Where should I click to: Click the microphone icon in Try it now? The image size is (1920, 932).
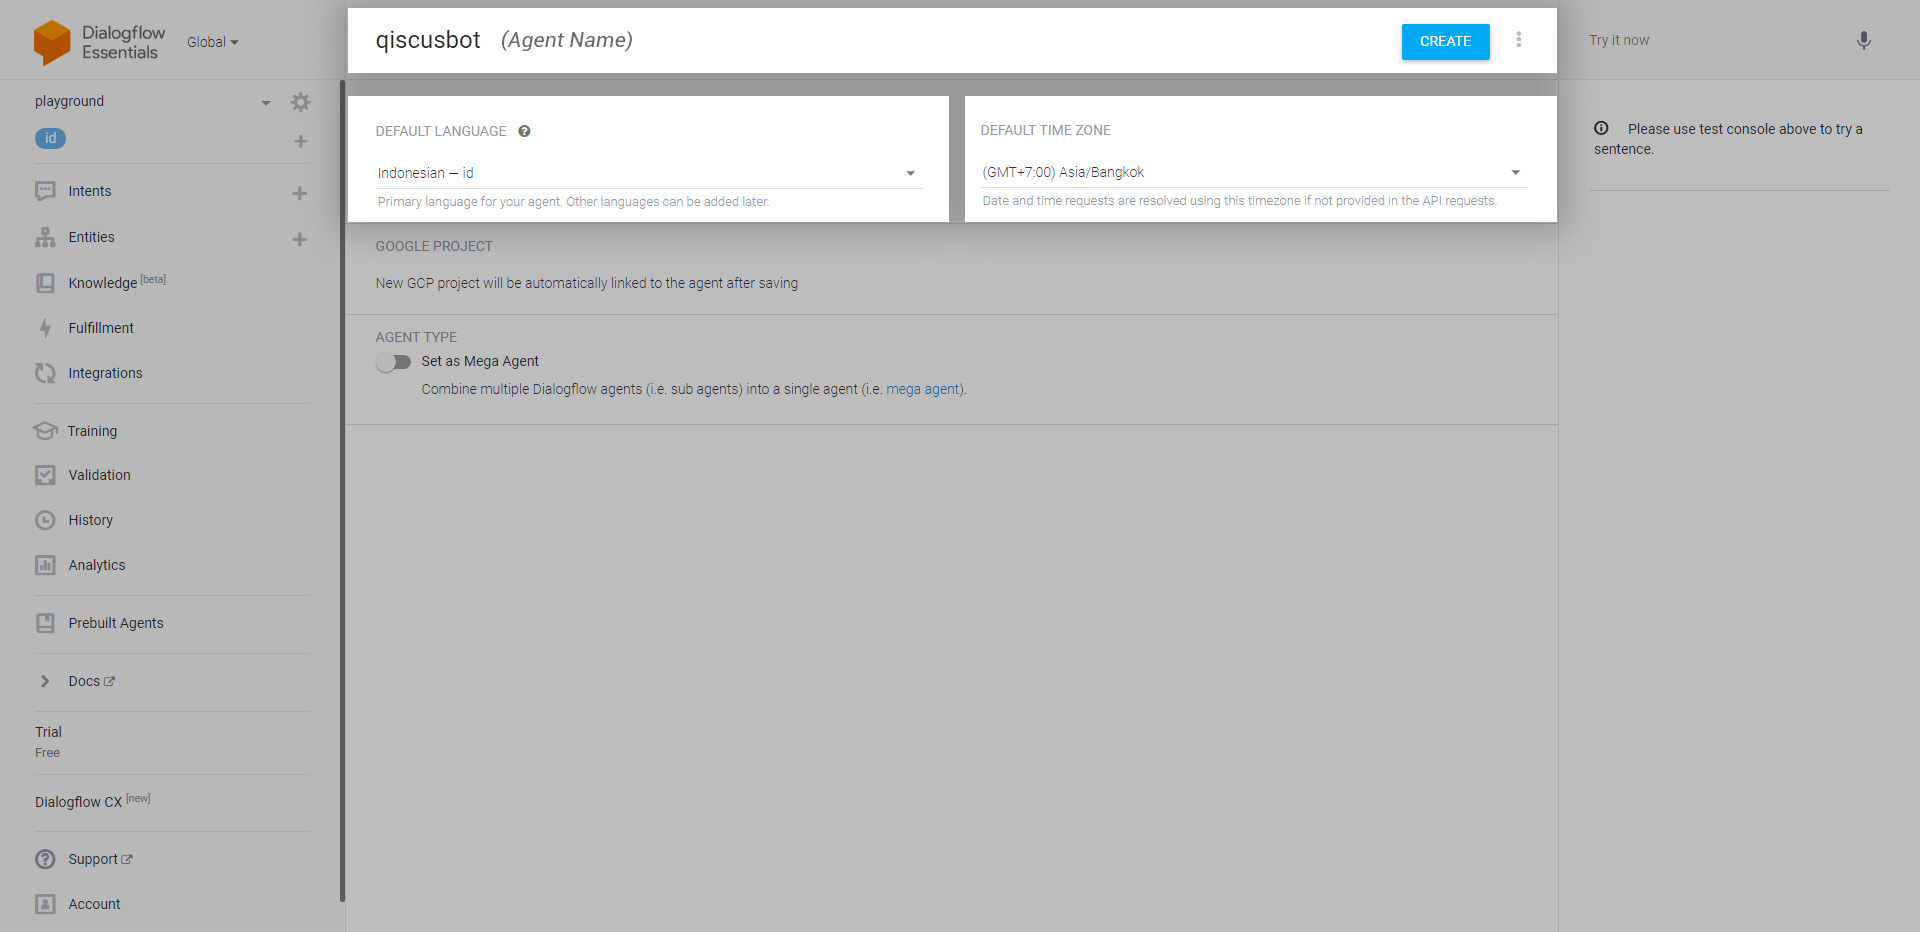pos(1863,41)
